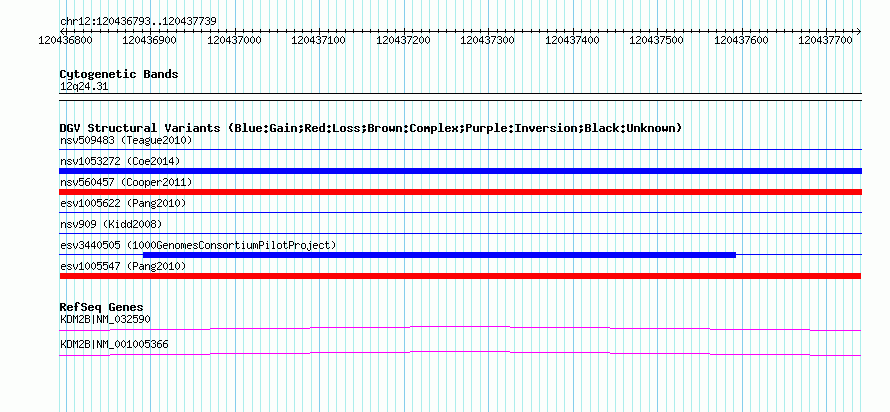
Task: Open variant nsv560457 (Cooper2011) label
Action: 126,182
